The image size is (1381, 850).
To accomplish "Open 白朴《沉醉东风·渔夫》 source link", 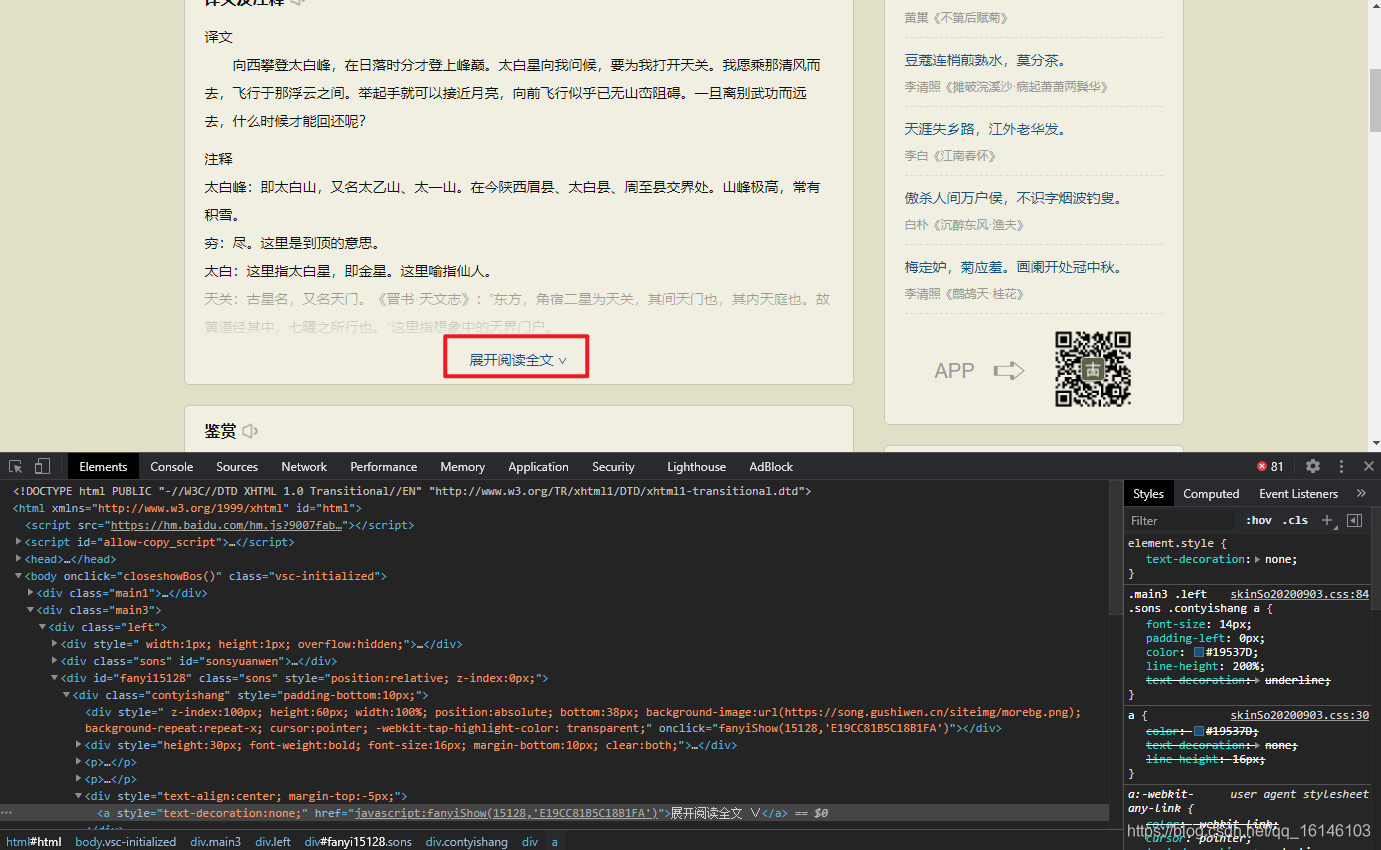I will point(964,224).
